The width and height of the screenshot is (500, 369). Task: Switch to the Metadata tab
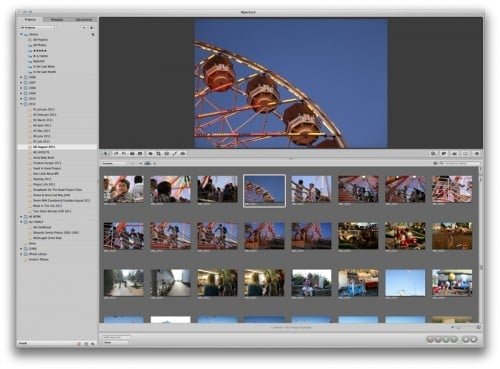(x=57, y=20)
